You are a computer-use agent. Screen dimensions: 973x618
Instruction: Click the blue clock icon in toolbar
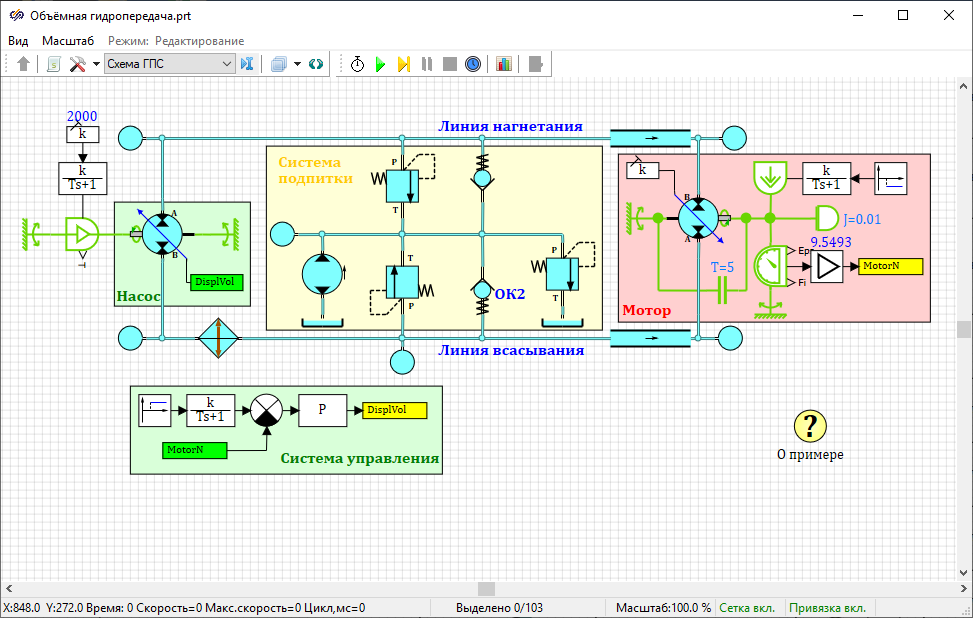(473, 64)
